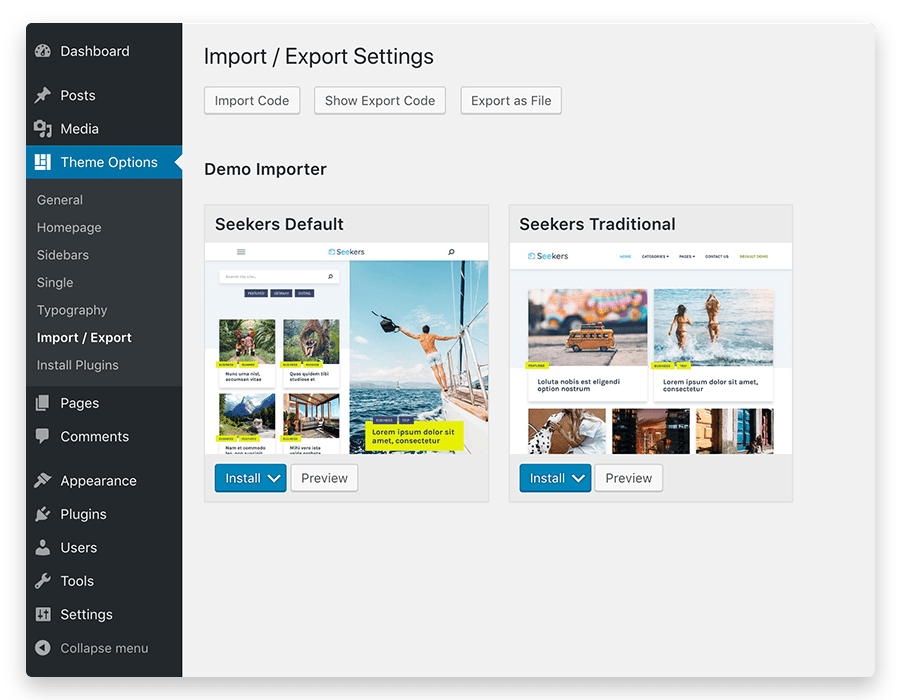The width and height of the screenshot is (900, 700).
Task: Open the Users menu item
Action: (104, 547)
